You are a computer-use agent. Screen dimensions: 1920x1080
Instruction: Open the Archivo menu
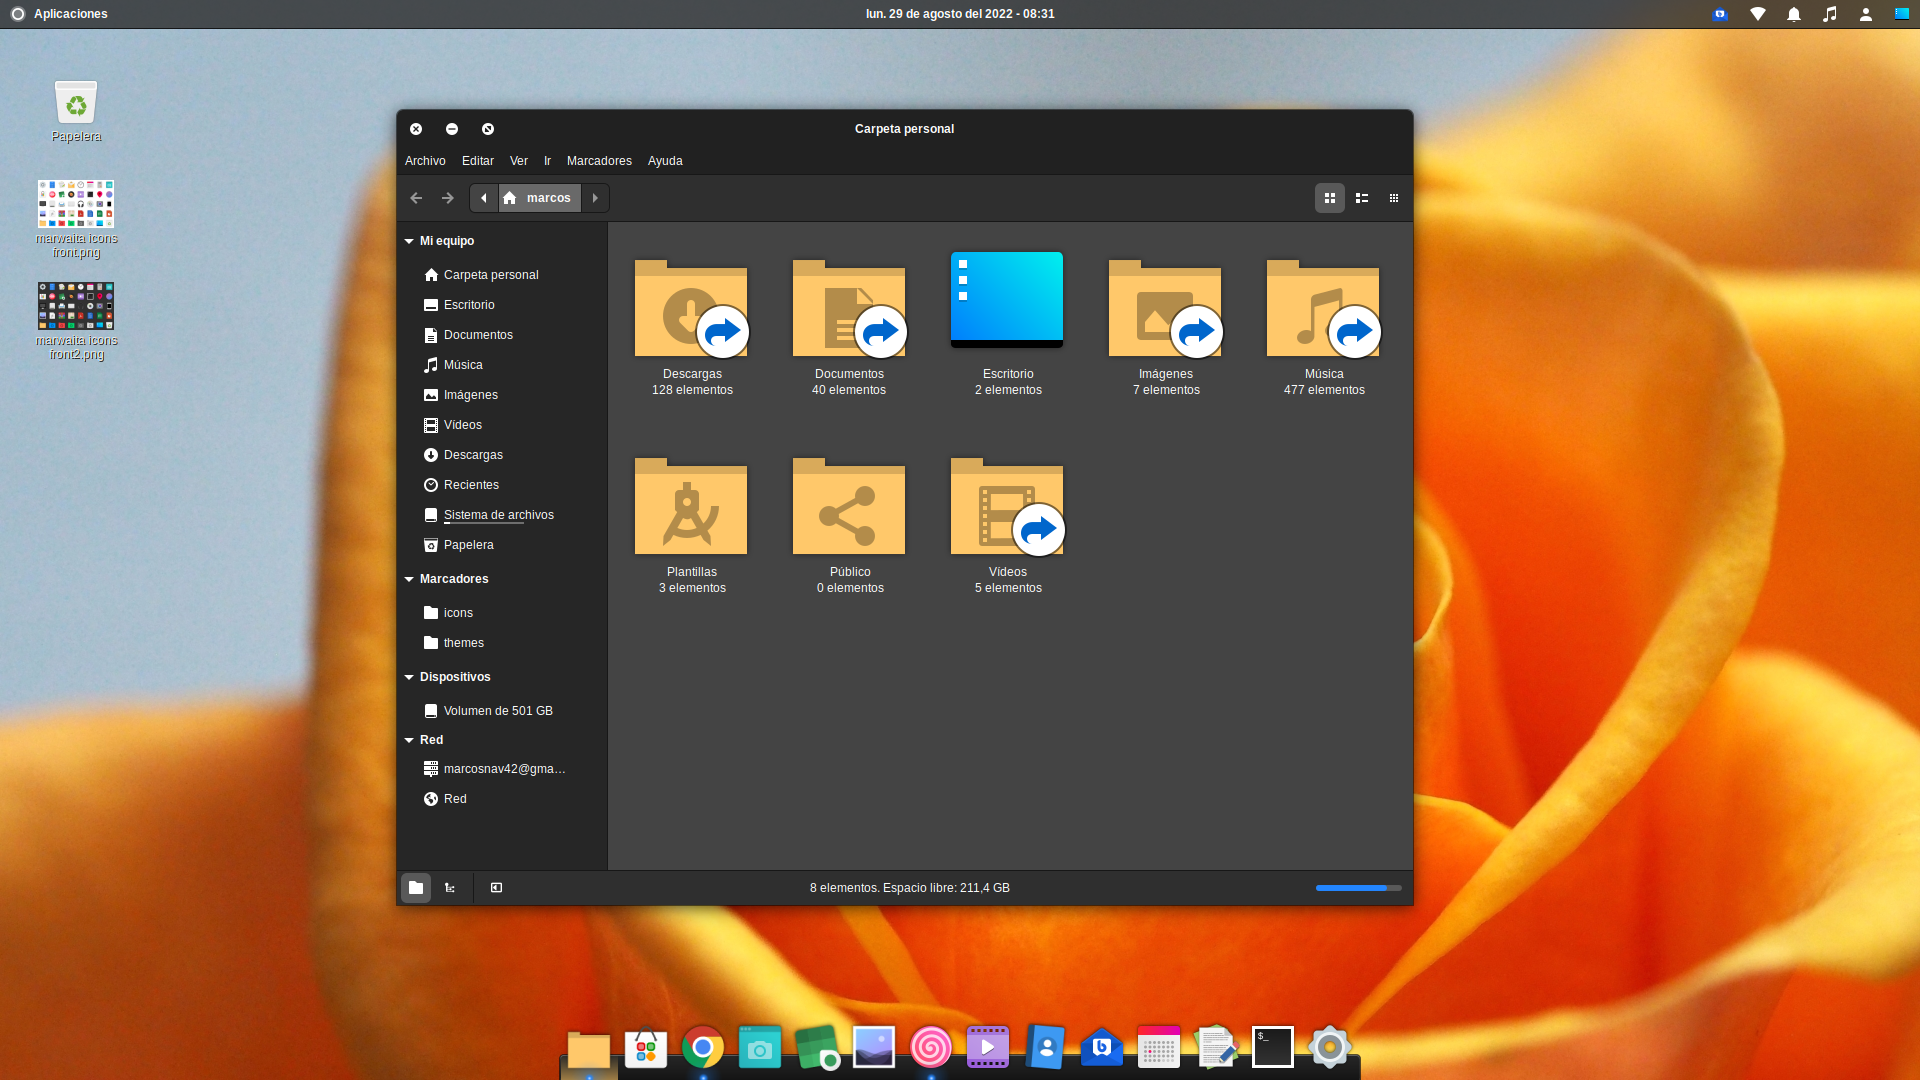425,160
